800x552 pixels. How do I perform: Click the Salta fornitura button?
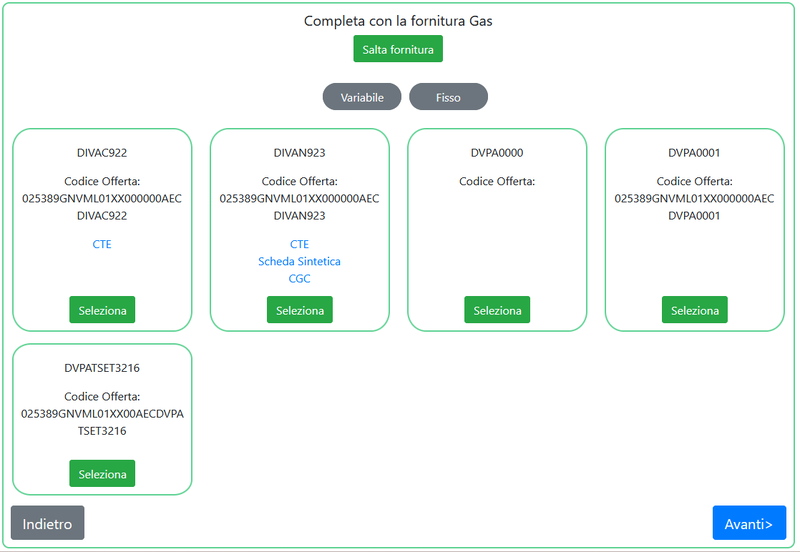(x=398, y=49)
